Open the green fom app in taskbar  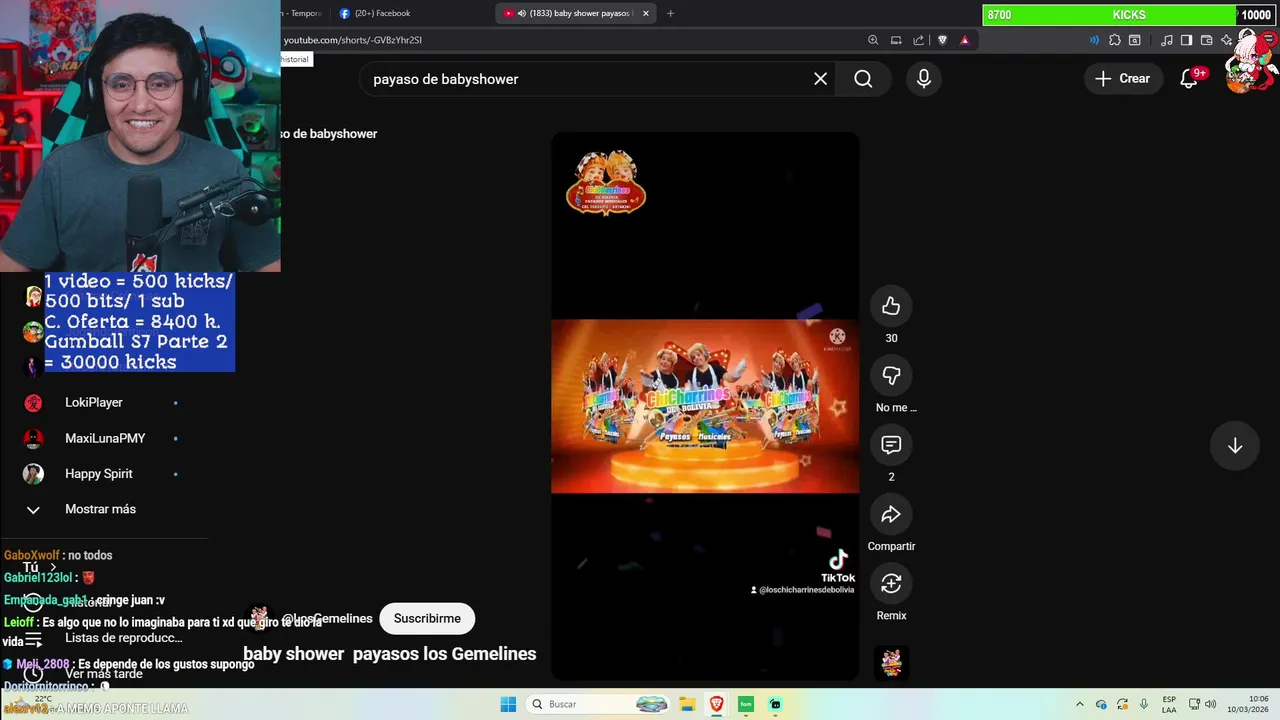point(745,704)
